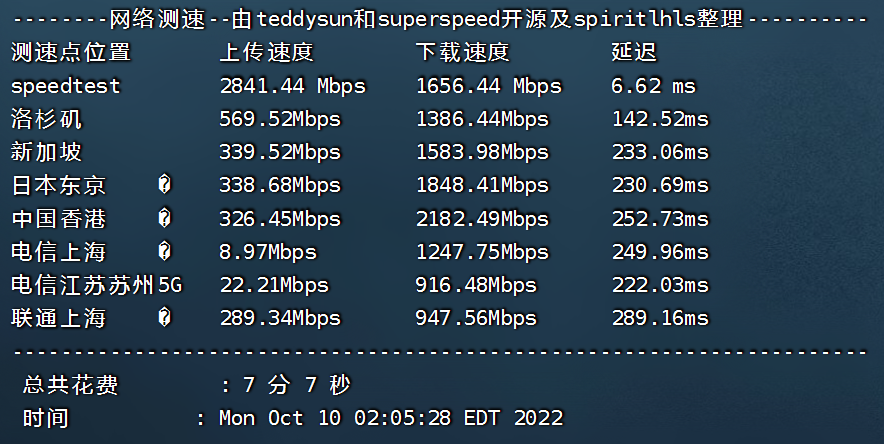Click the 洛杉矶 row label
Image resolution: width=884 pixels, height=444 pixels.
(x=46, y=119)
